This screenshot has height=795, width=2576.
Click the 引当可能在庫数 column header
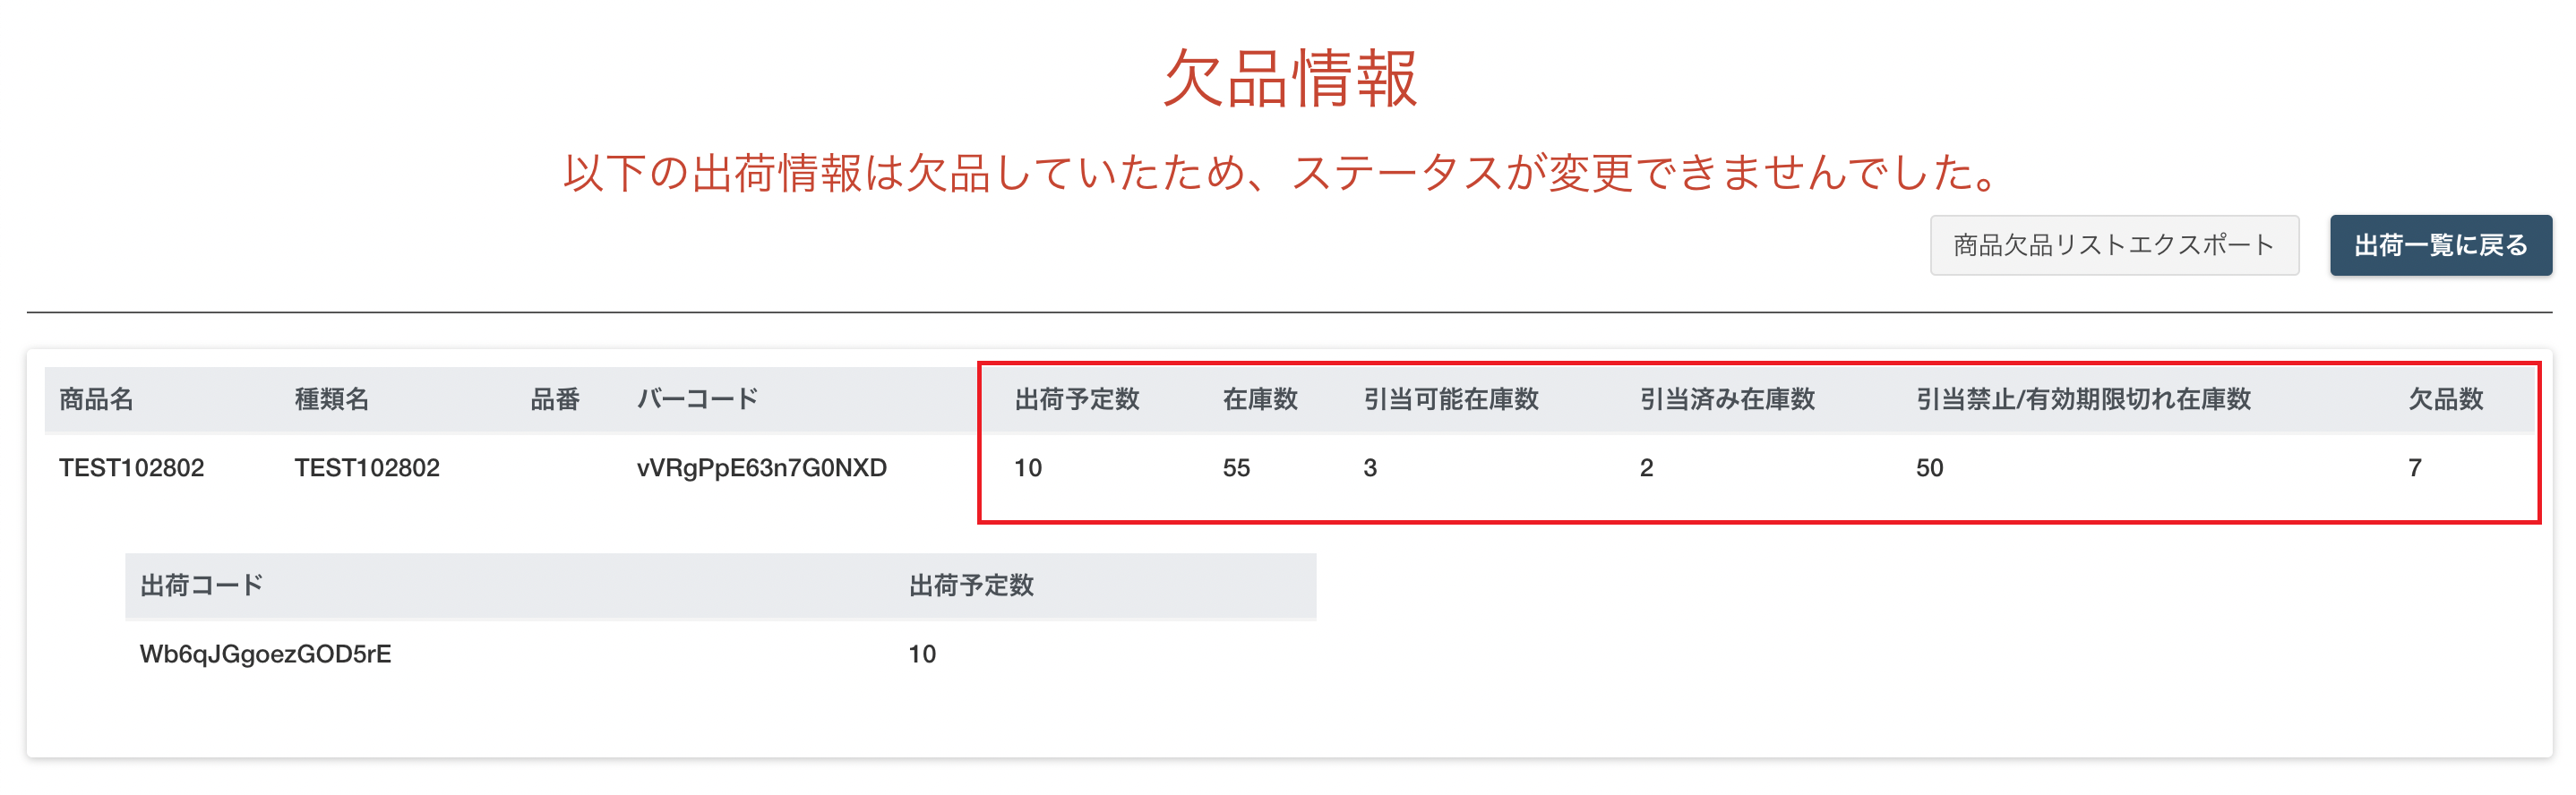pos(1451,399)
